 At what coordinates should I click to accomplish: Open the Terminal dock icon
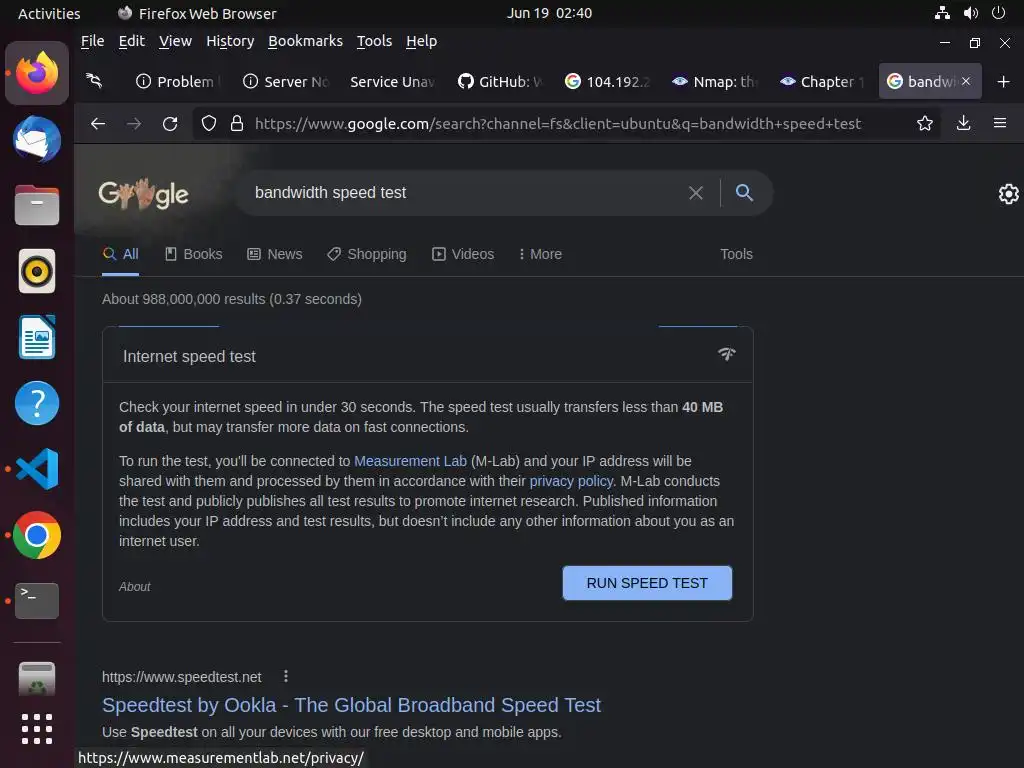[37, 601]
